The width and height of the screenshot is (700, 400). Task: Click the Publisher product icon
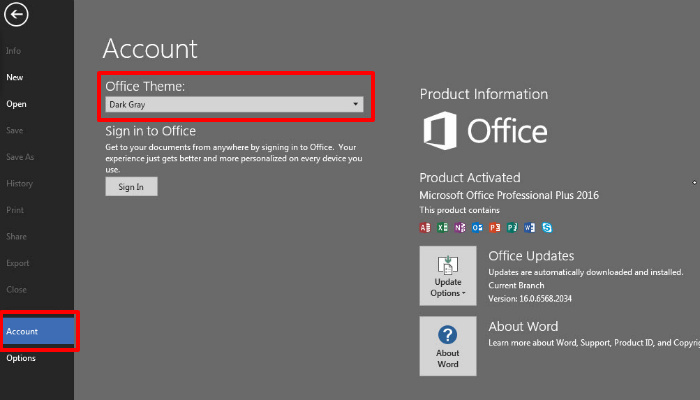[x=512, y=228]
